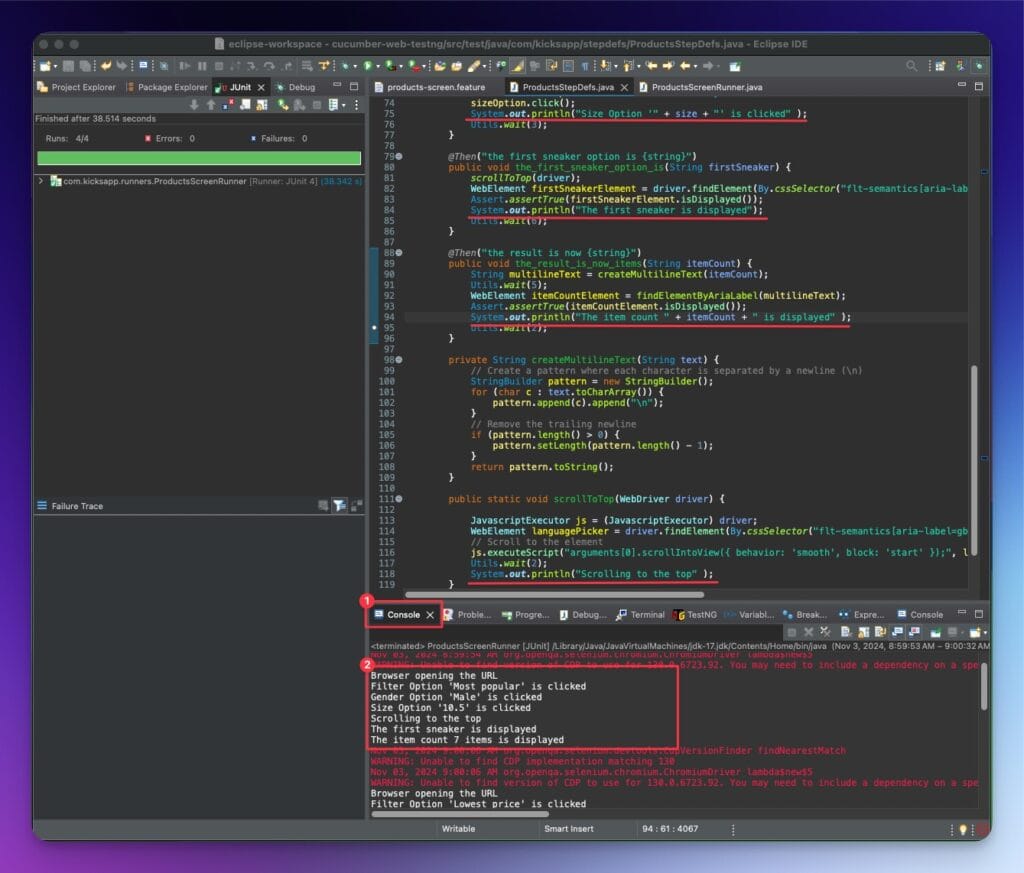Click the green Run button in toolbar
The height and width of the screenshot is (873, 1024).
[368, 66]
